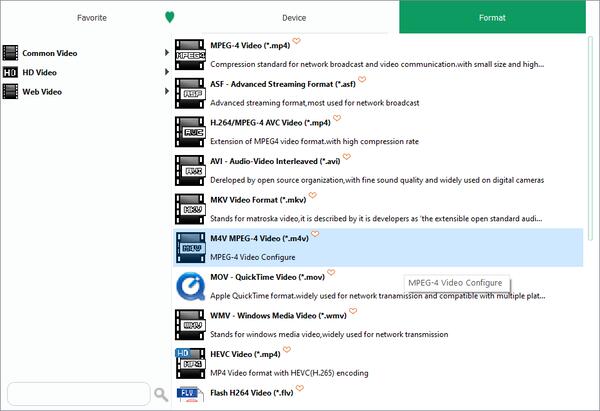
Task: Click the ASF format film strip icon
Action: tap(190, 93)
